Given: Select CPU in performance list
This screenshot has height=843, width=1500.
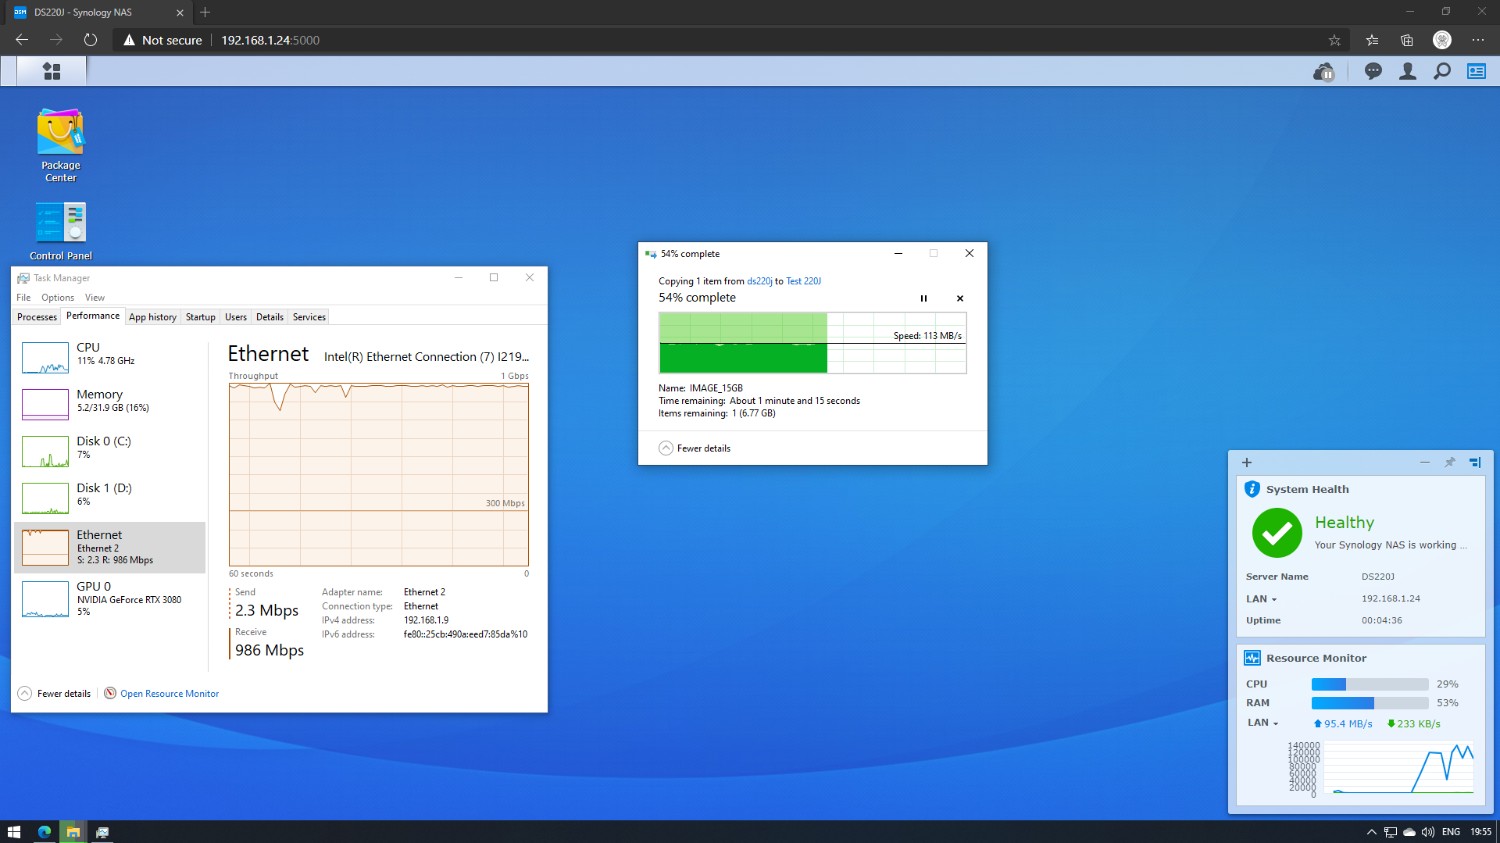Looking at the screenshot, I should (110, 357).
